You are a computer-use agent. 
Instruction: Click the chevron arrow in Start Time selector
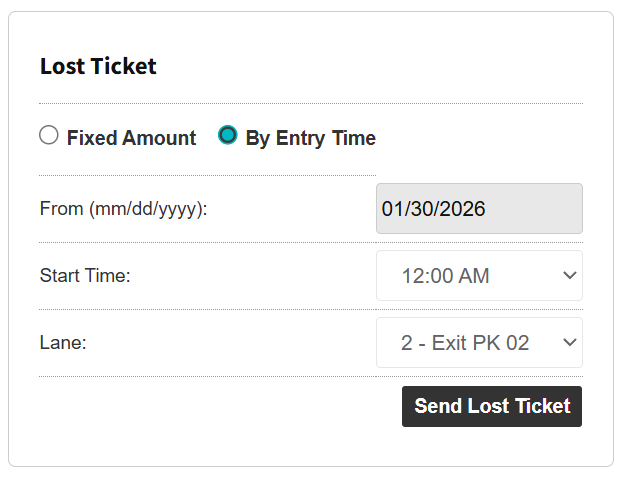(x=570, y=275)
